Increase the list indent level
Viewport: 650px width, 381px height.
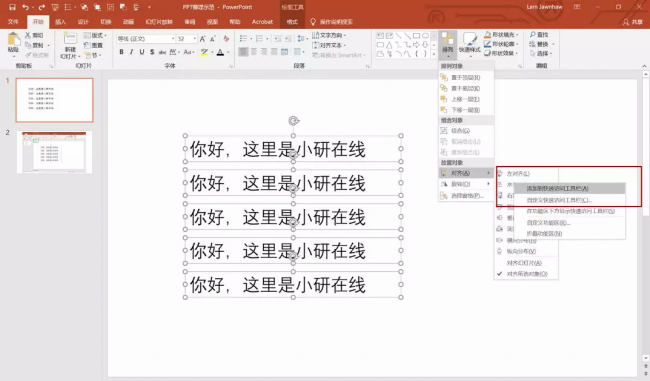tap(288, 39)
